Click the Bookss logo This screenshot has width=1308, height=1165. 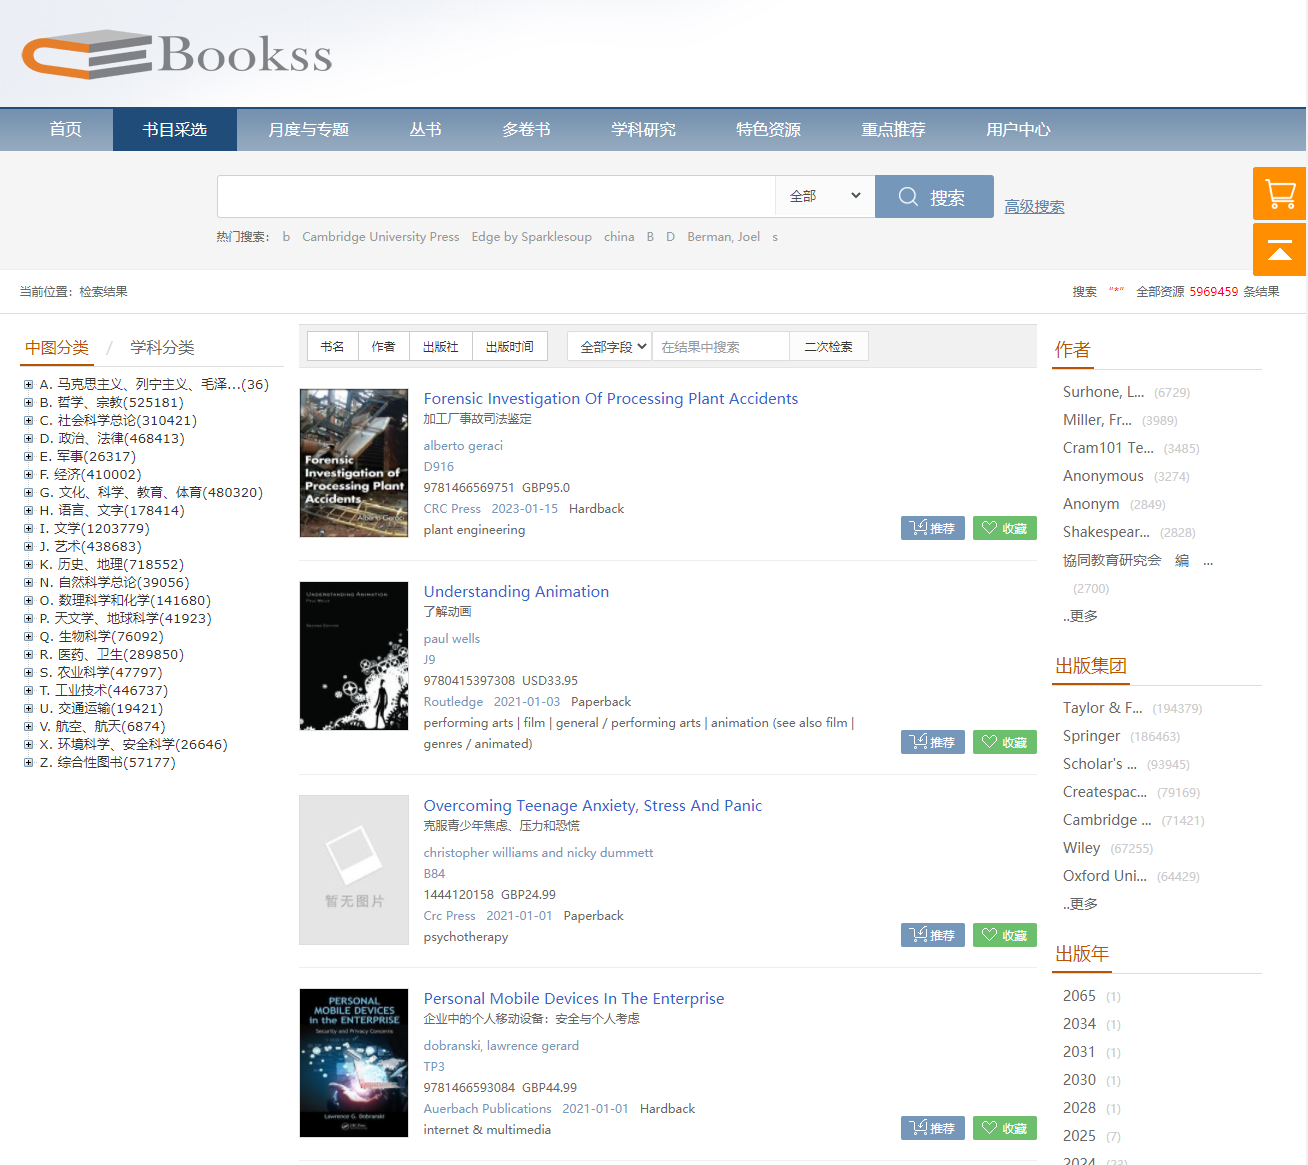coord(177,55)
